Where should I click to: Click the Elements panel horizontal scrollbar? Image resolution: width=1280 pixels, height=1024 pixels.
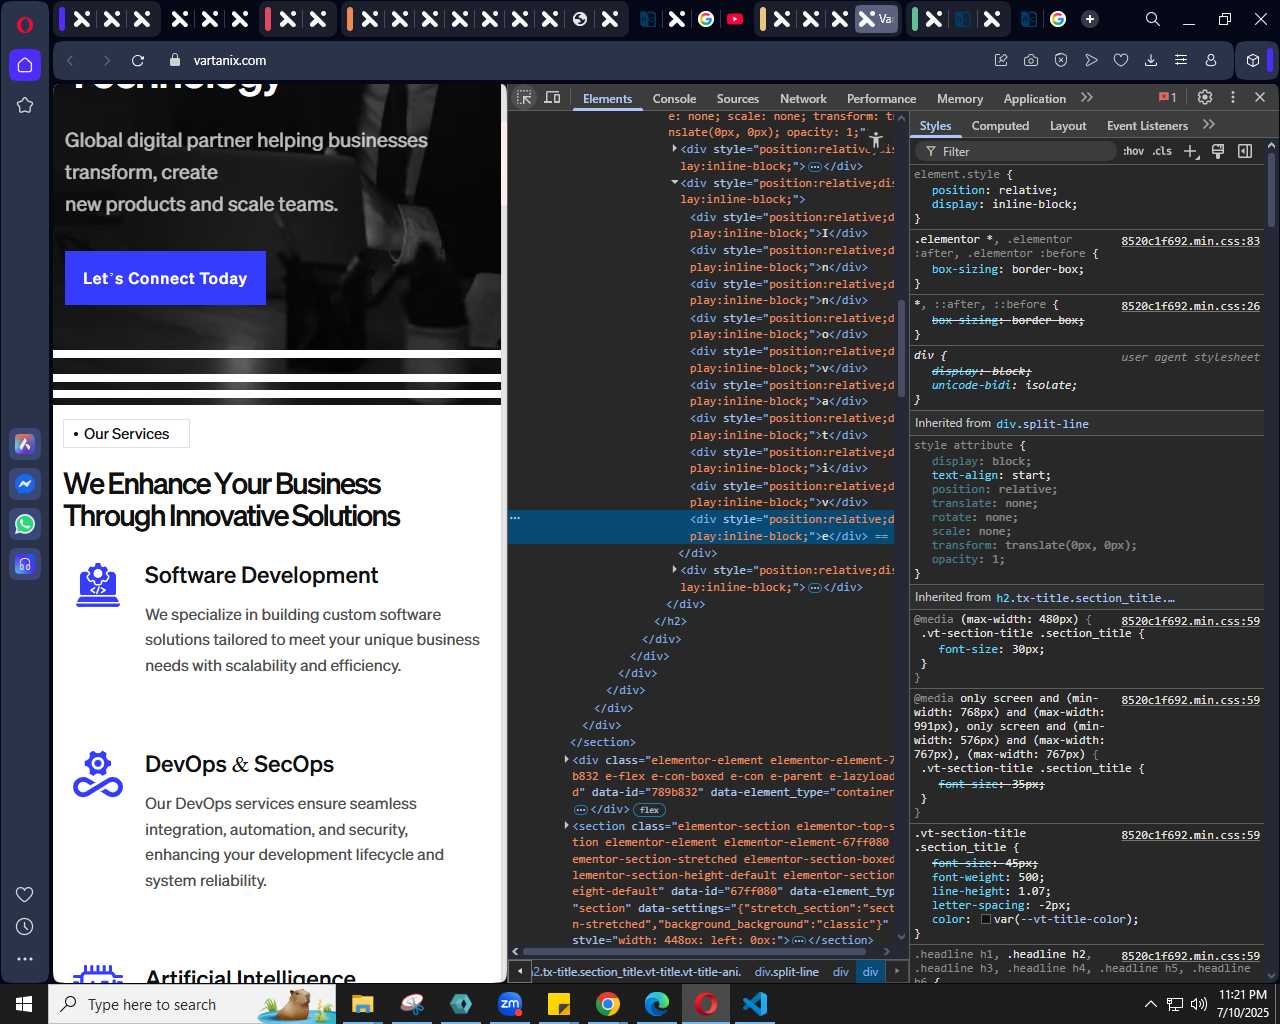coord(694,951)
